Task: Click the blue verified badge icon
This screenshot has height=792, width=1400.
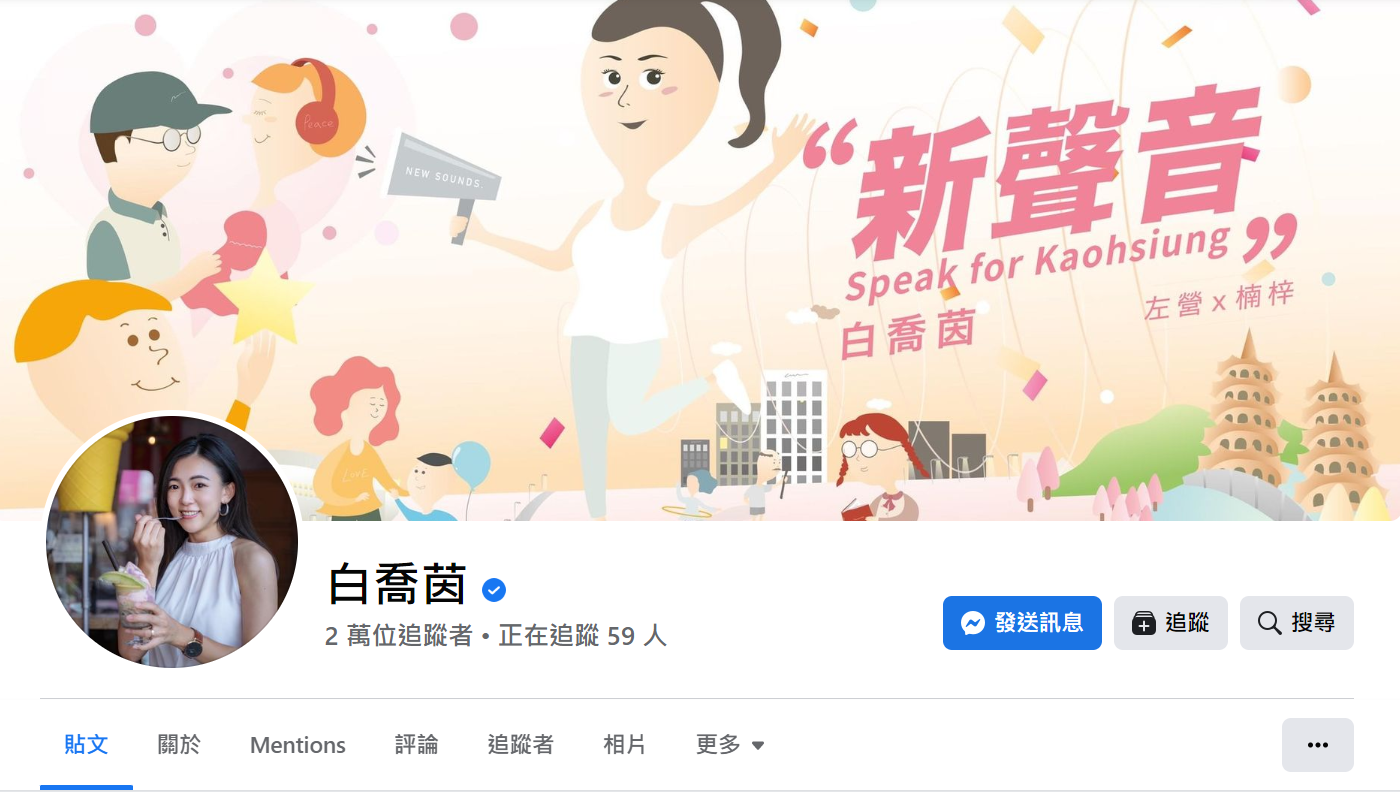Action: click(x=494, y=590)
